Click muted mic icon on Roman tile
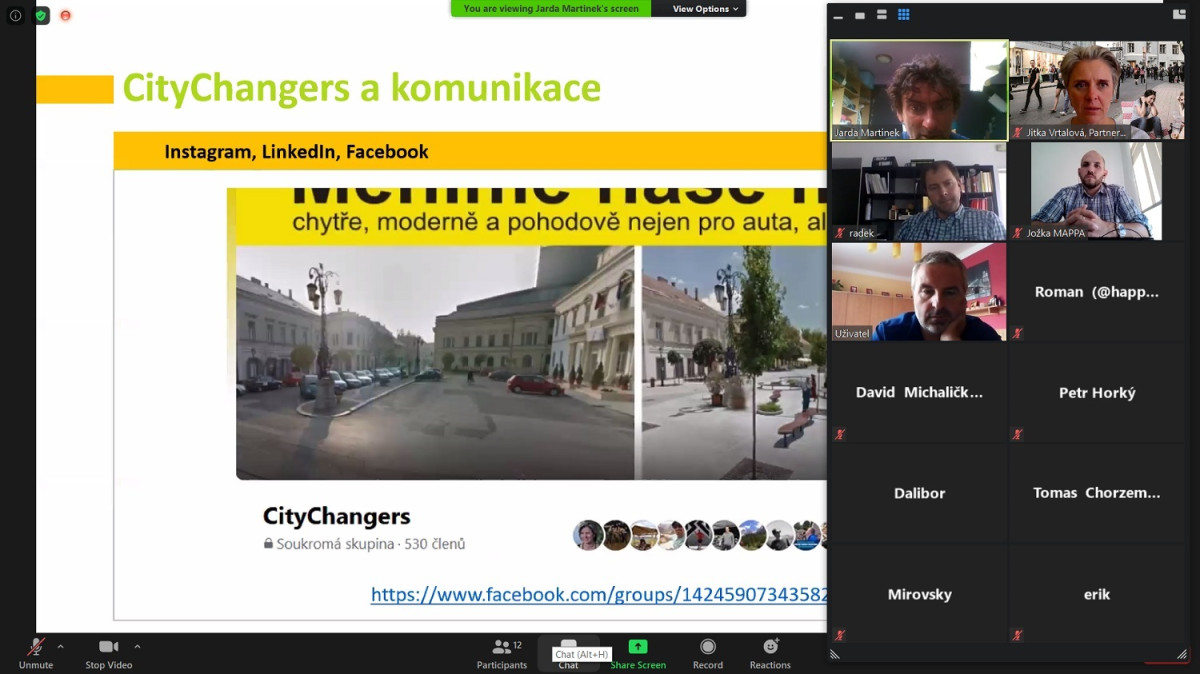 coord(1017,333)
